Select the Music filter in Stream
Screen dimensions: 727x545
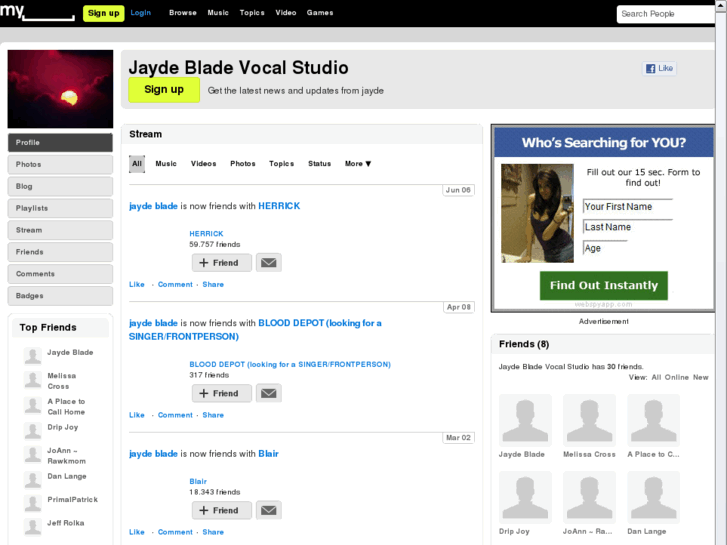point(166,164)
